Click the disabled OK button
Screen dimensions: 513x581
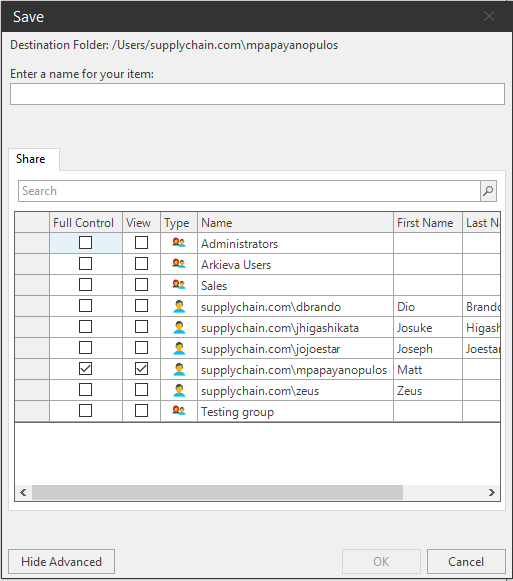tap(381, 562)
